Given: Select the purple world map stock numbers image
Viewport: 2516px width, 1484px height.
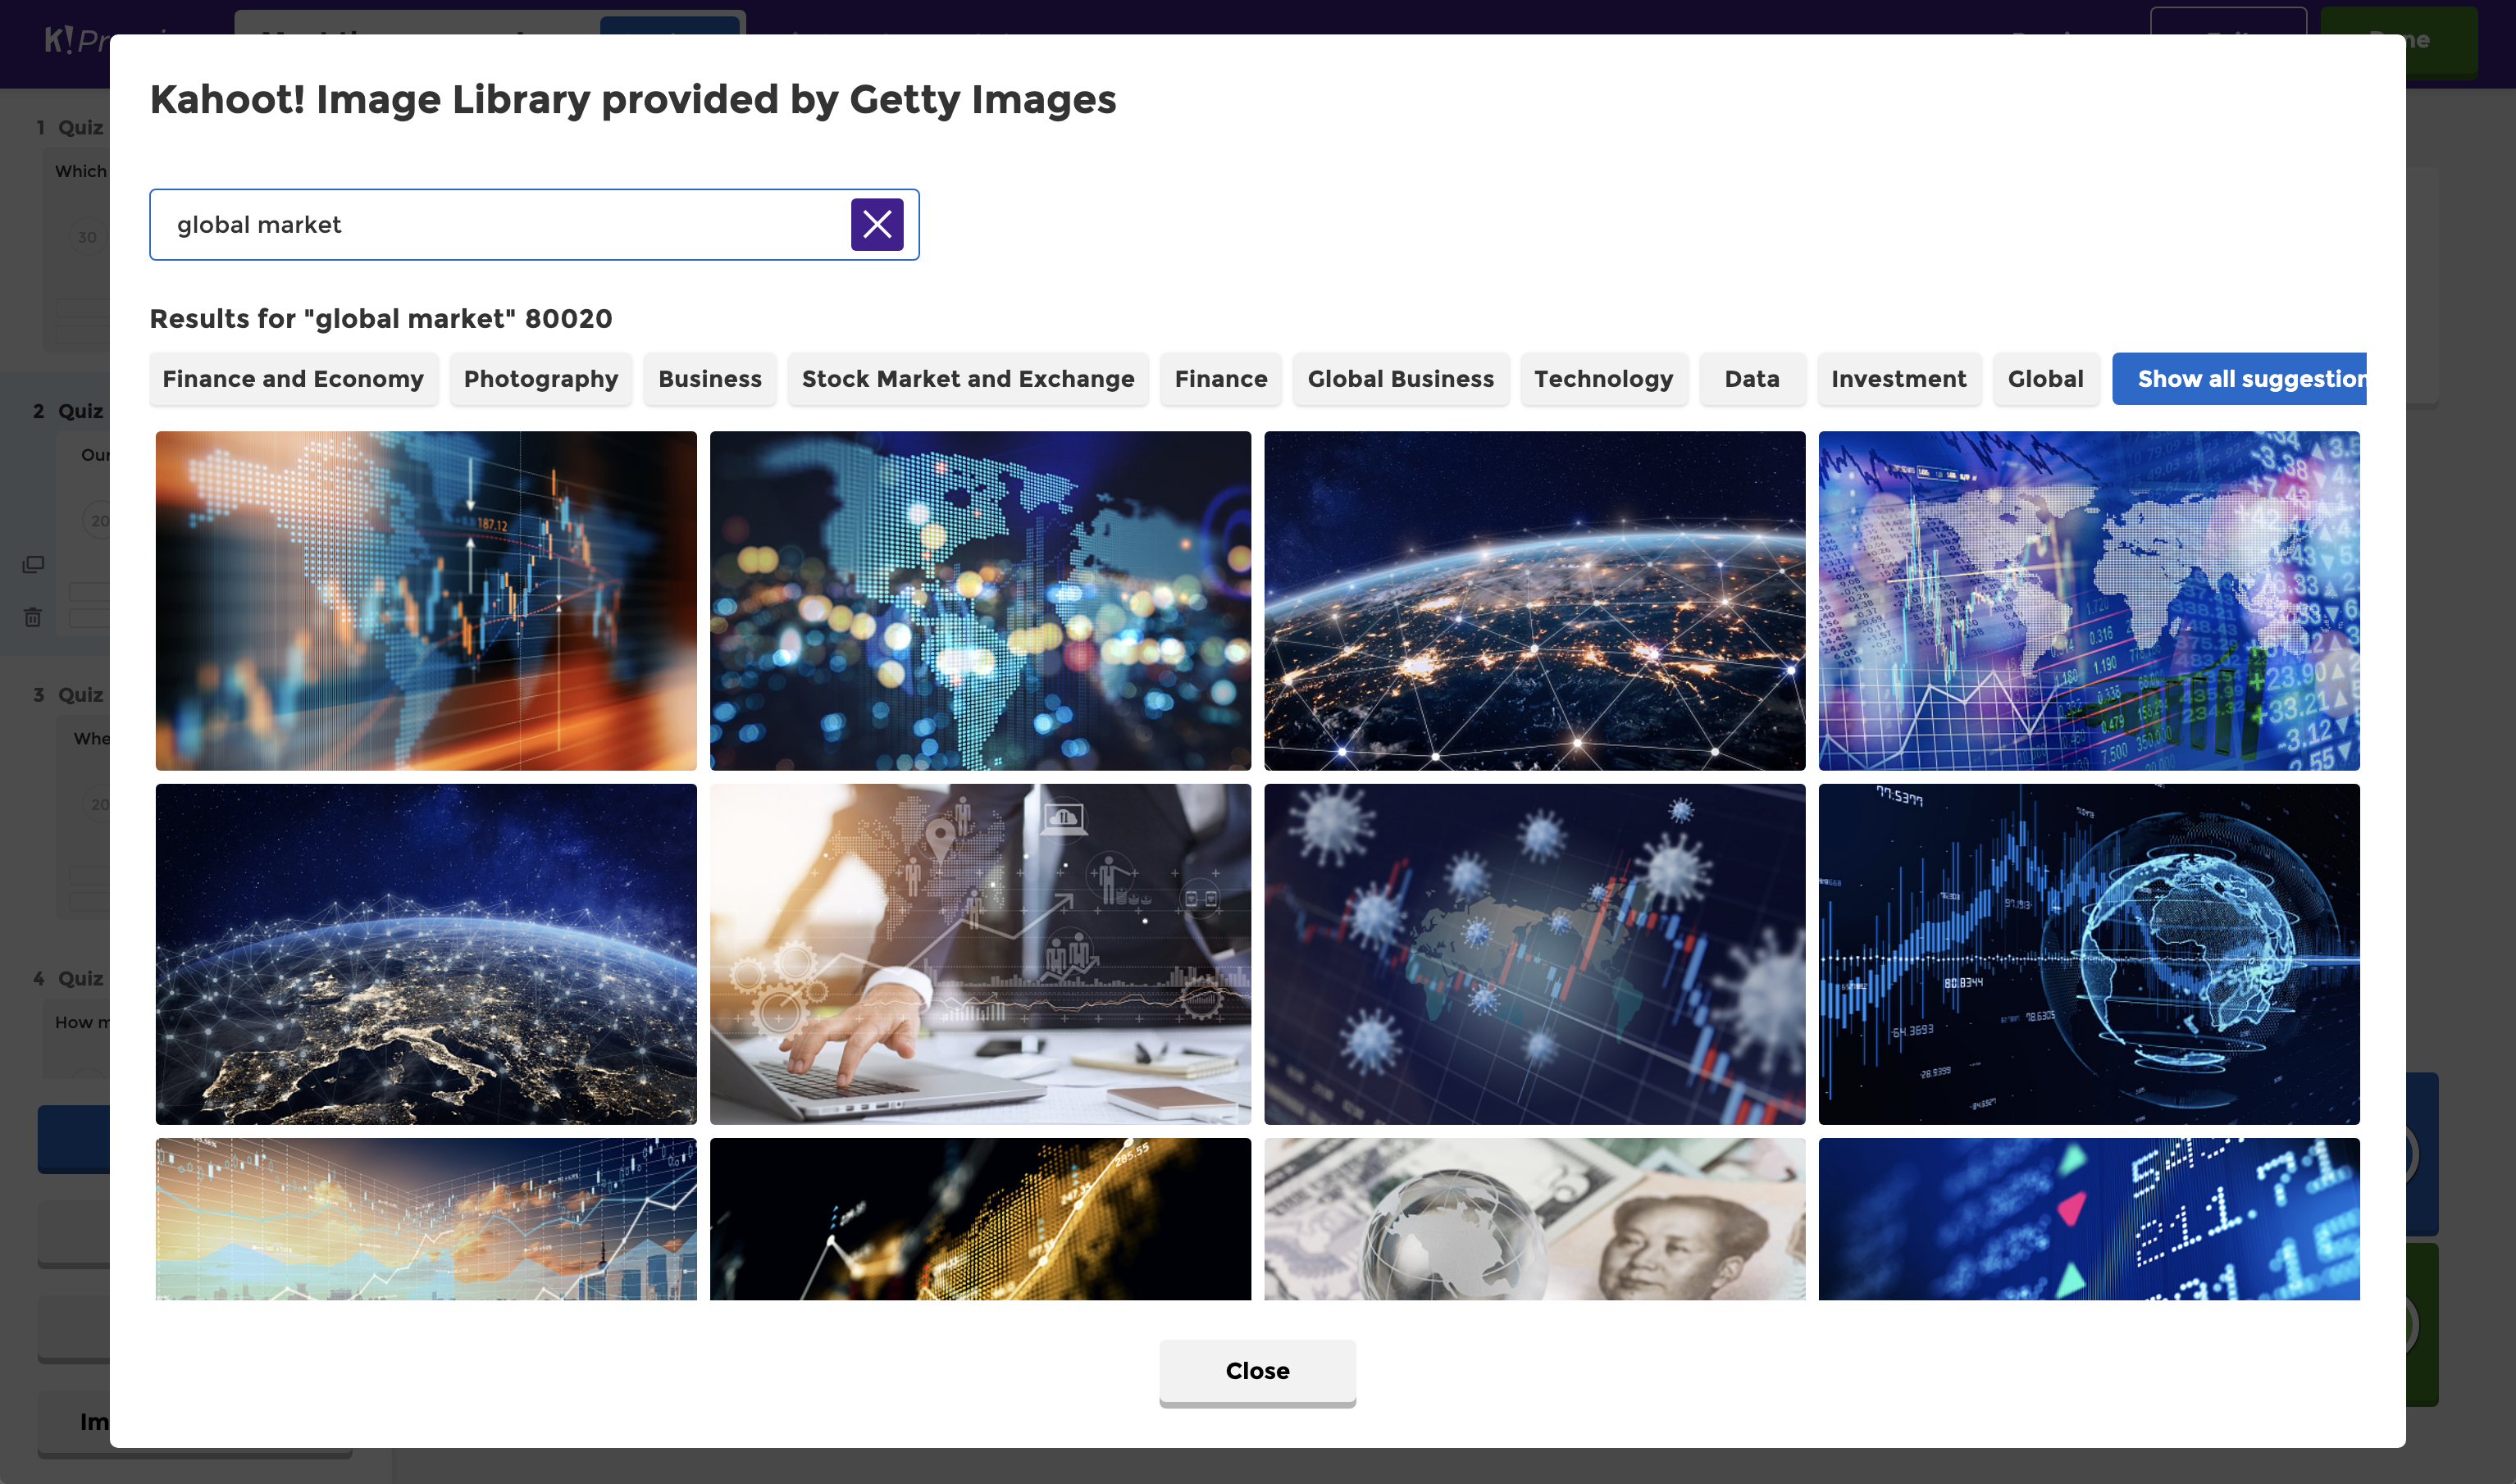Looking at the screenshot, I should 2089,601.
